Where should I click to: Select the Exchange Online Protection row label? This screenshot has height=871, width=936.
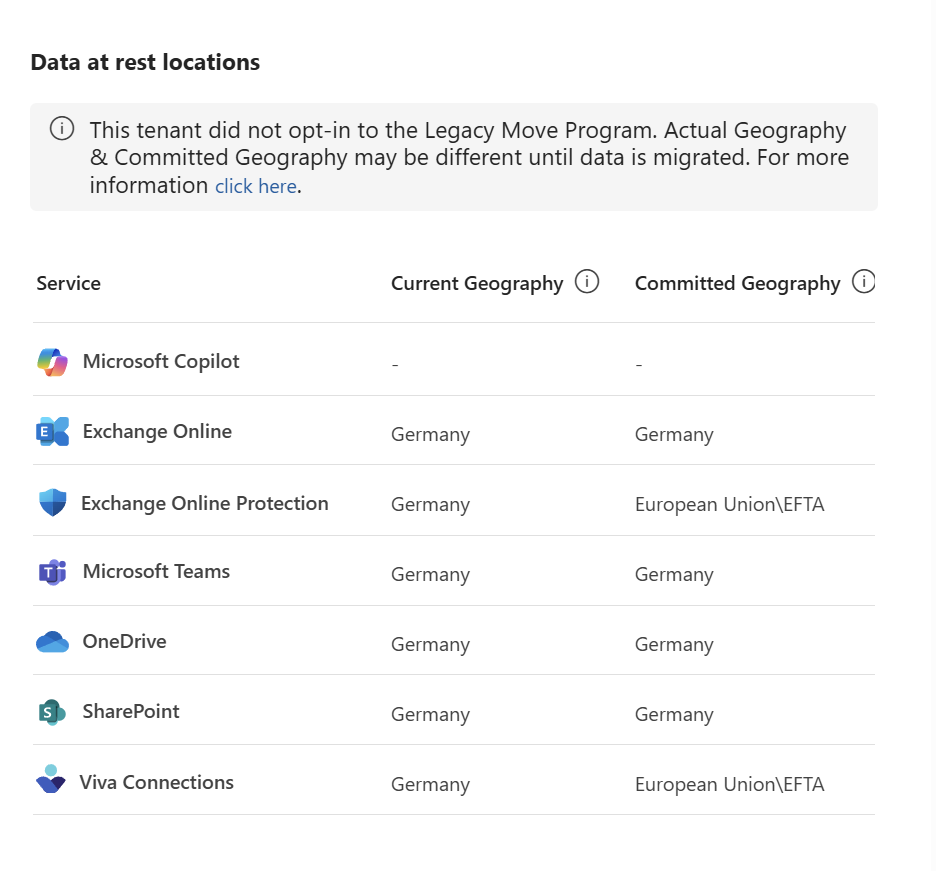pyautogui.click(x=205, y=503)
